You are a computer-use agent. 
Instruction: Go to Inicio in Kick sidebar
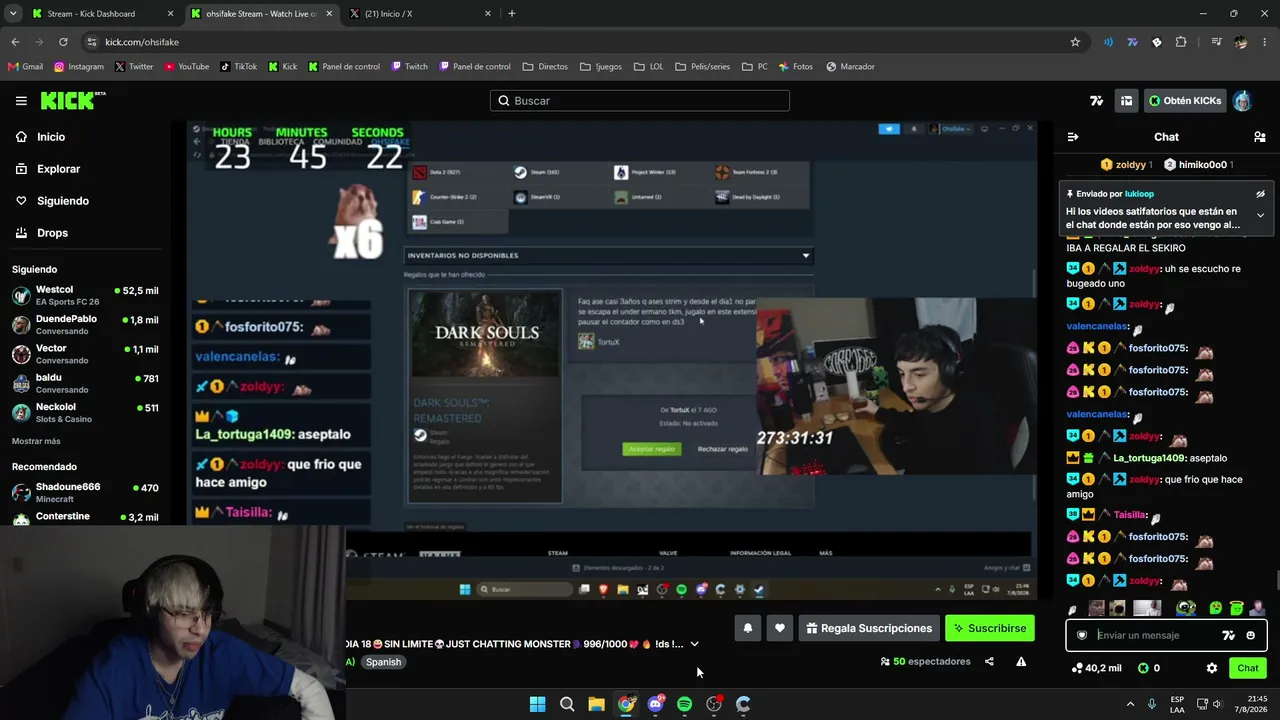pyautogui.click(x=50, y=137)
